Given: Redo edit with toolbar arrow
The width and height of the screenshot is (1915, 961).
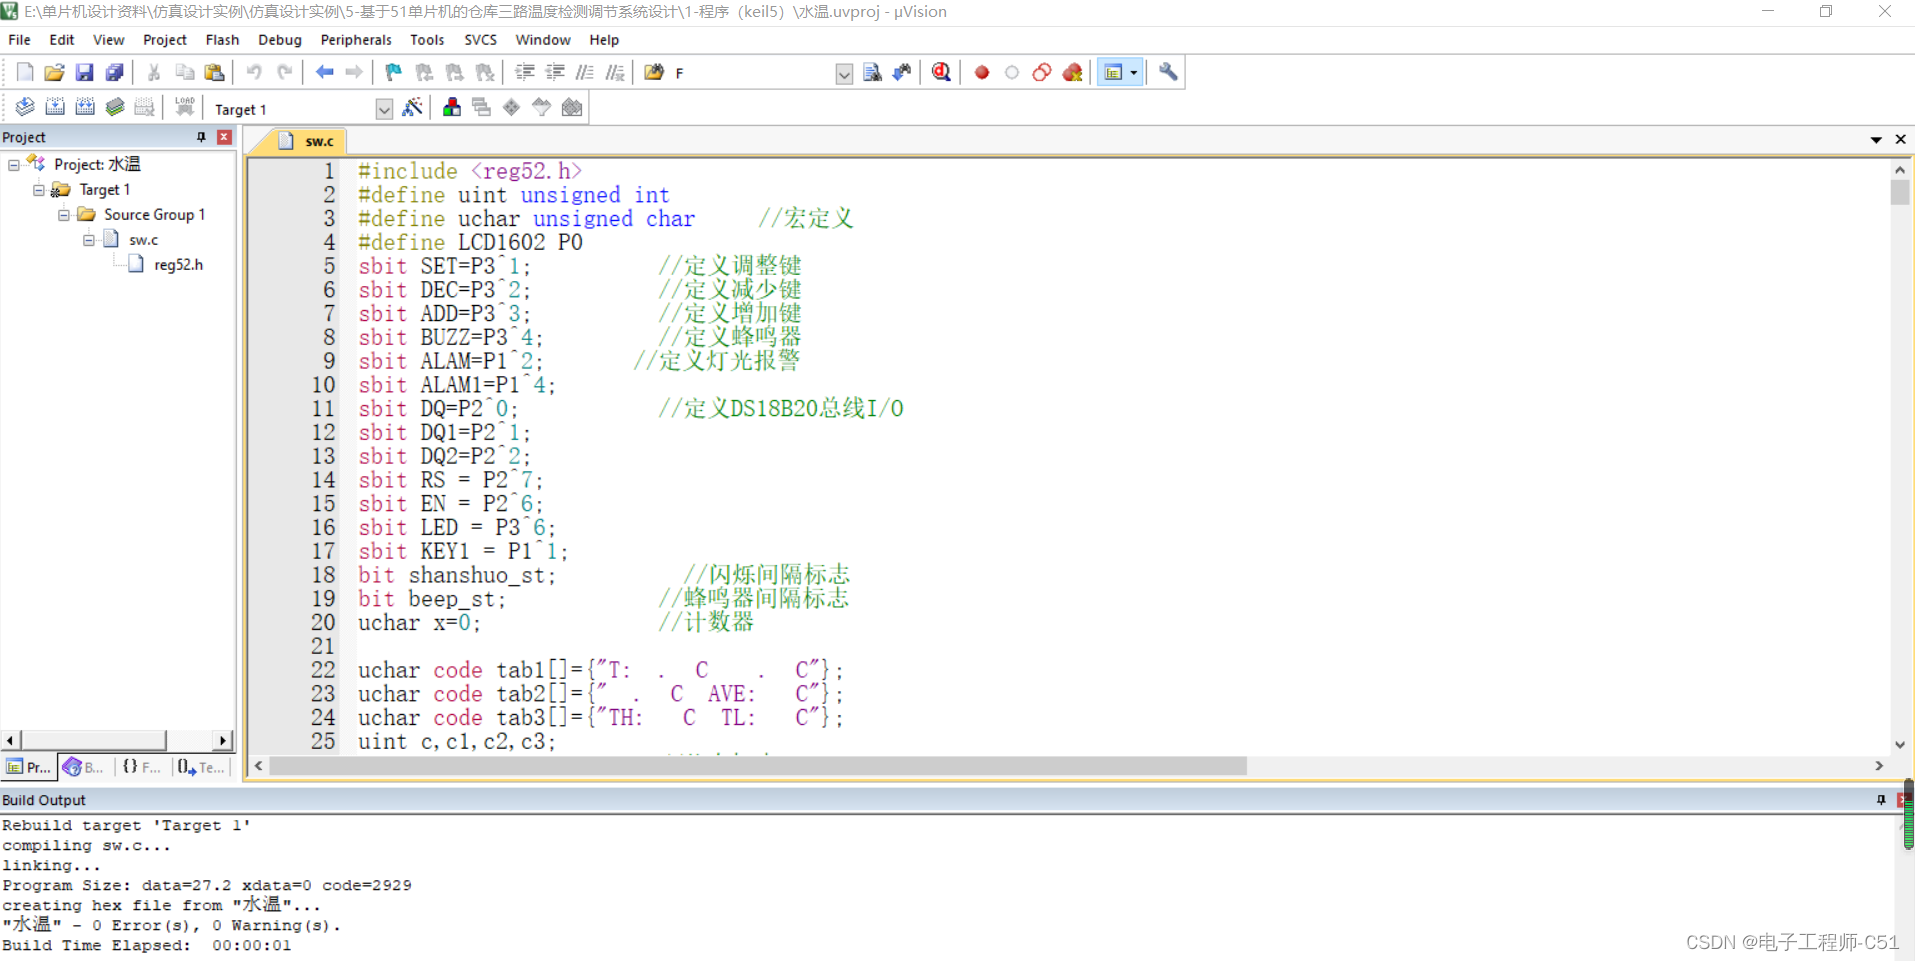Looking at the screenshot, I should (285, 72).
